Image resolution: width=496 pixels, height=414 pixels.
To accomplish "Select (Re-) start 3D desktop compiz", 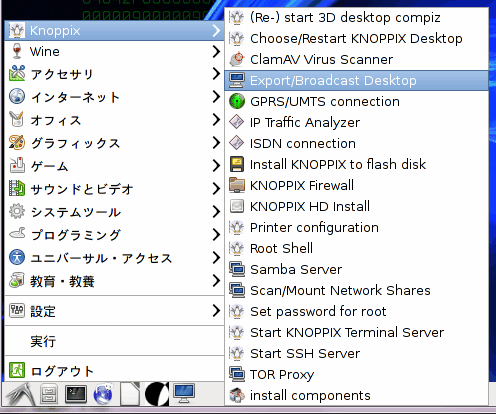I will pos(357,17).
